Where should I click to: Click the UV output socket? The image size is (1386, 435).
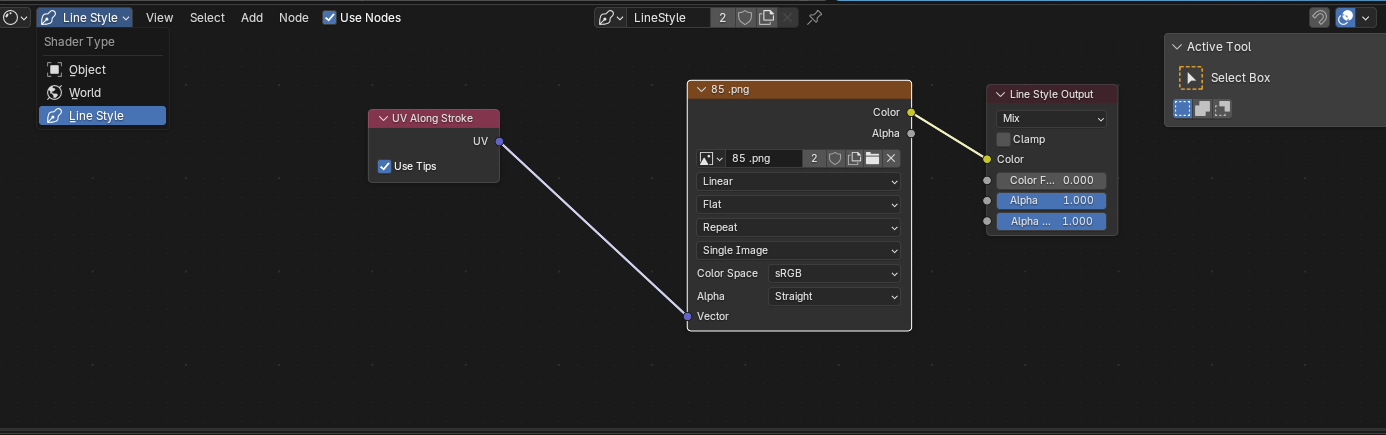pyautogui.click(x=499, y=141)
